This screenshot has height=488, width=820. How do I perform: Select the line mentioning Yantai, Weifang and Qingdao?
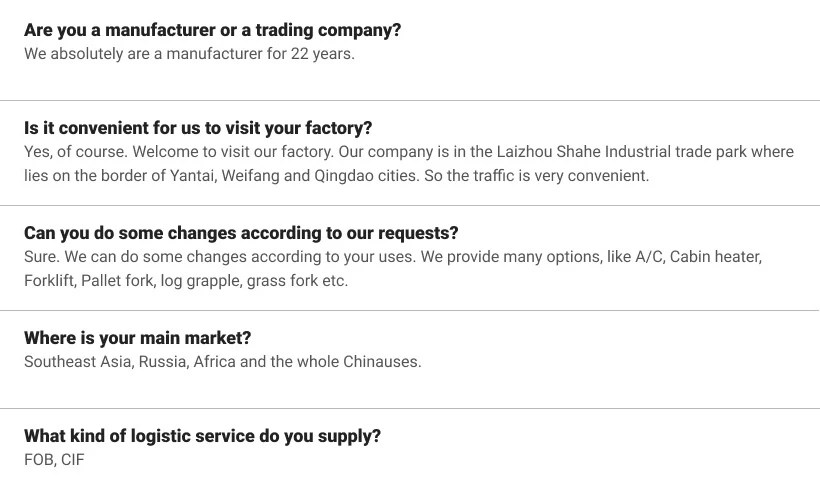pos(336,176)
